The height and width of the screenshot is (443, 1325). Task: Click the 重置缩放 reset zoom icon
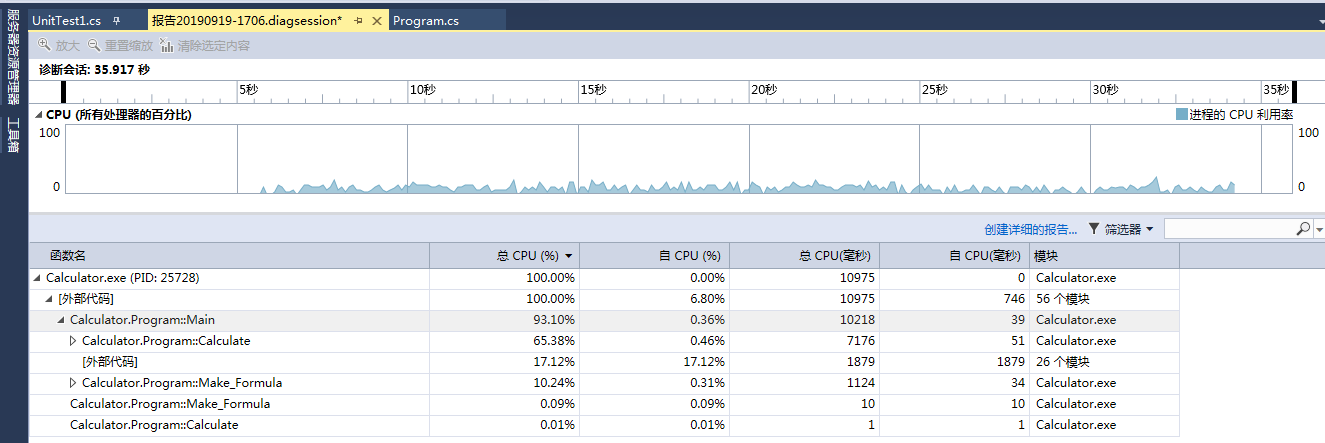tap(94, 45)
